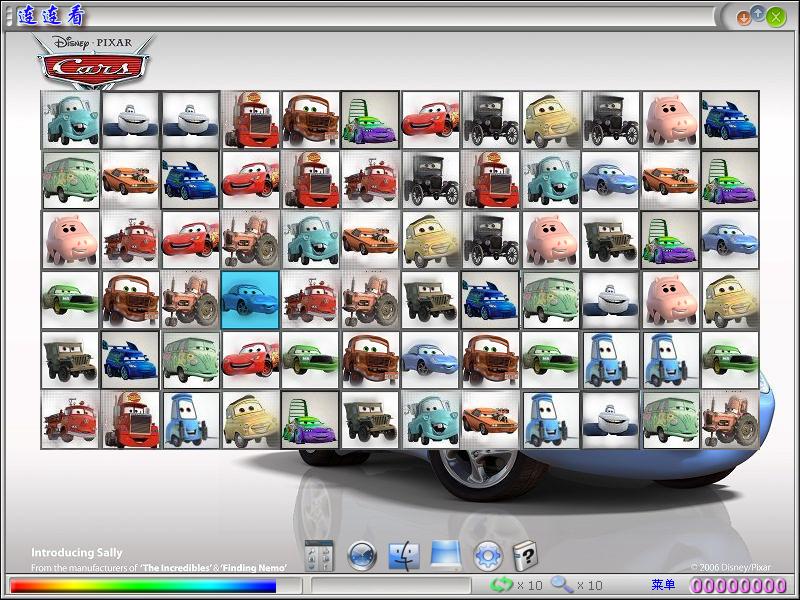Click the blue monitor screen dock icon
This screenshot has width=800, height=600.
point(445,556)
